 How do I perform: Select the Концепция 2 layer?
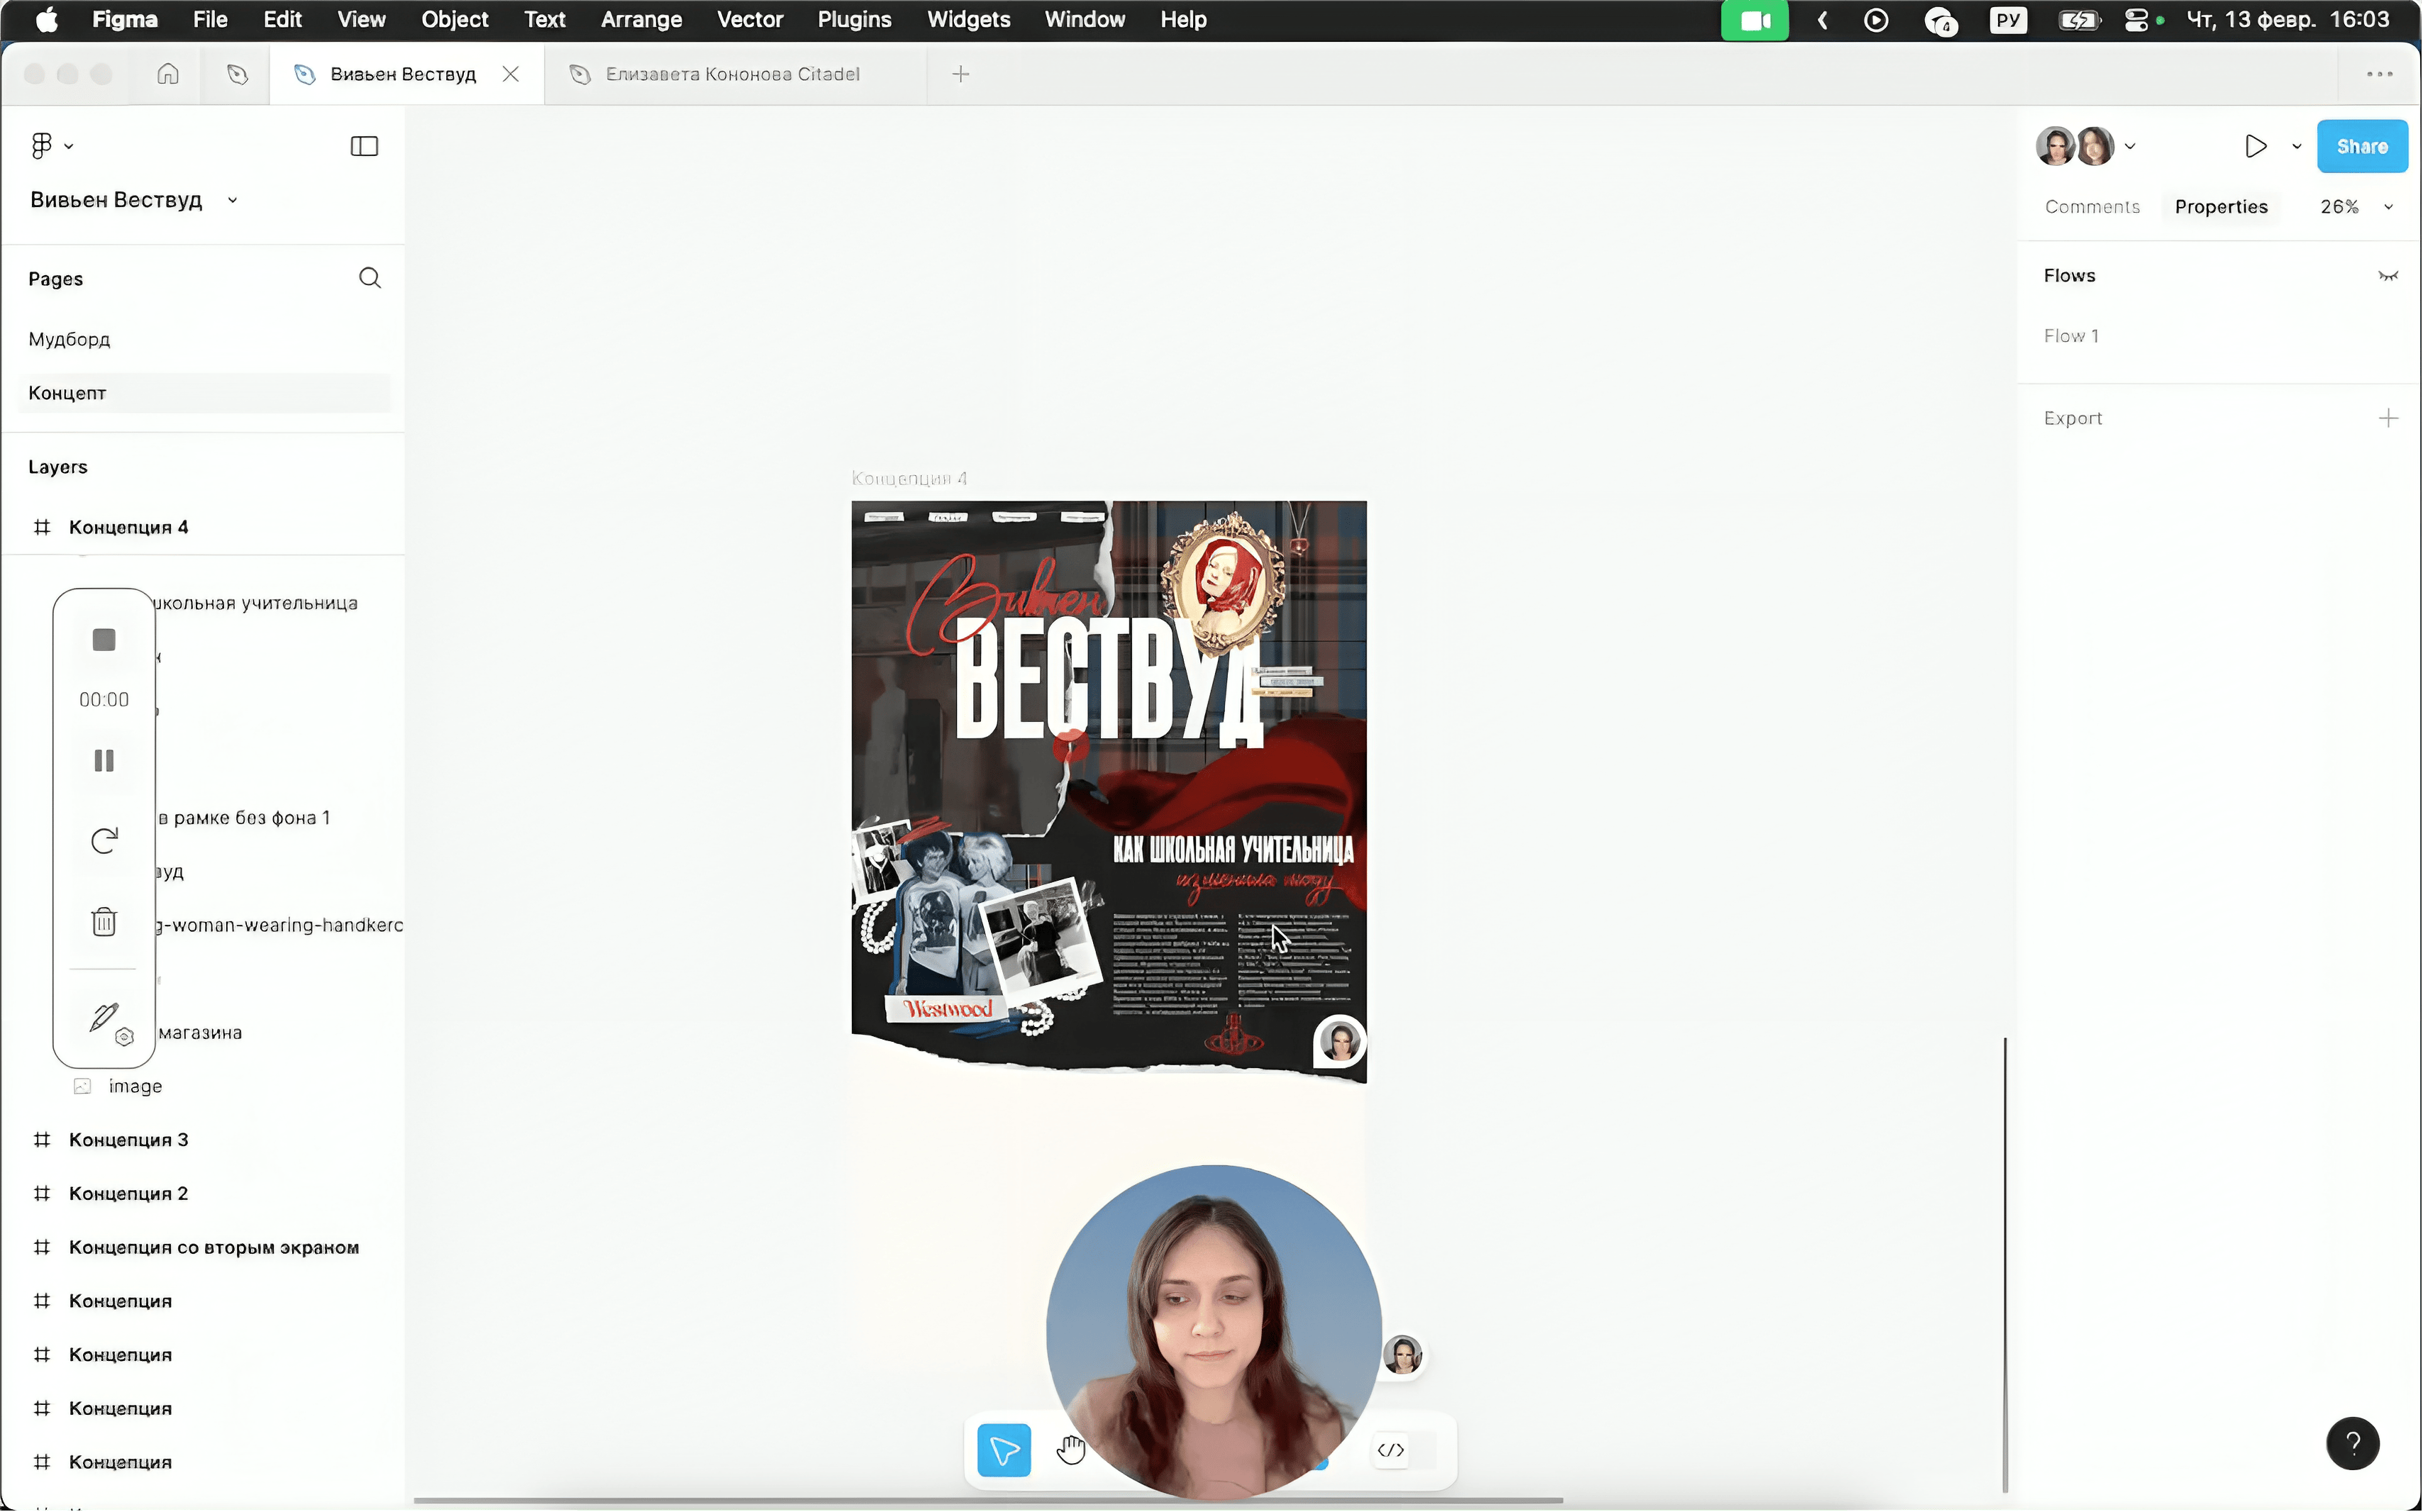(128, 1194)
